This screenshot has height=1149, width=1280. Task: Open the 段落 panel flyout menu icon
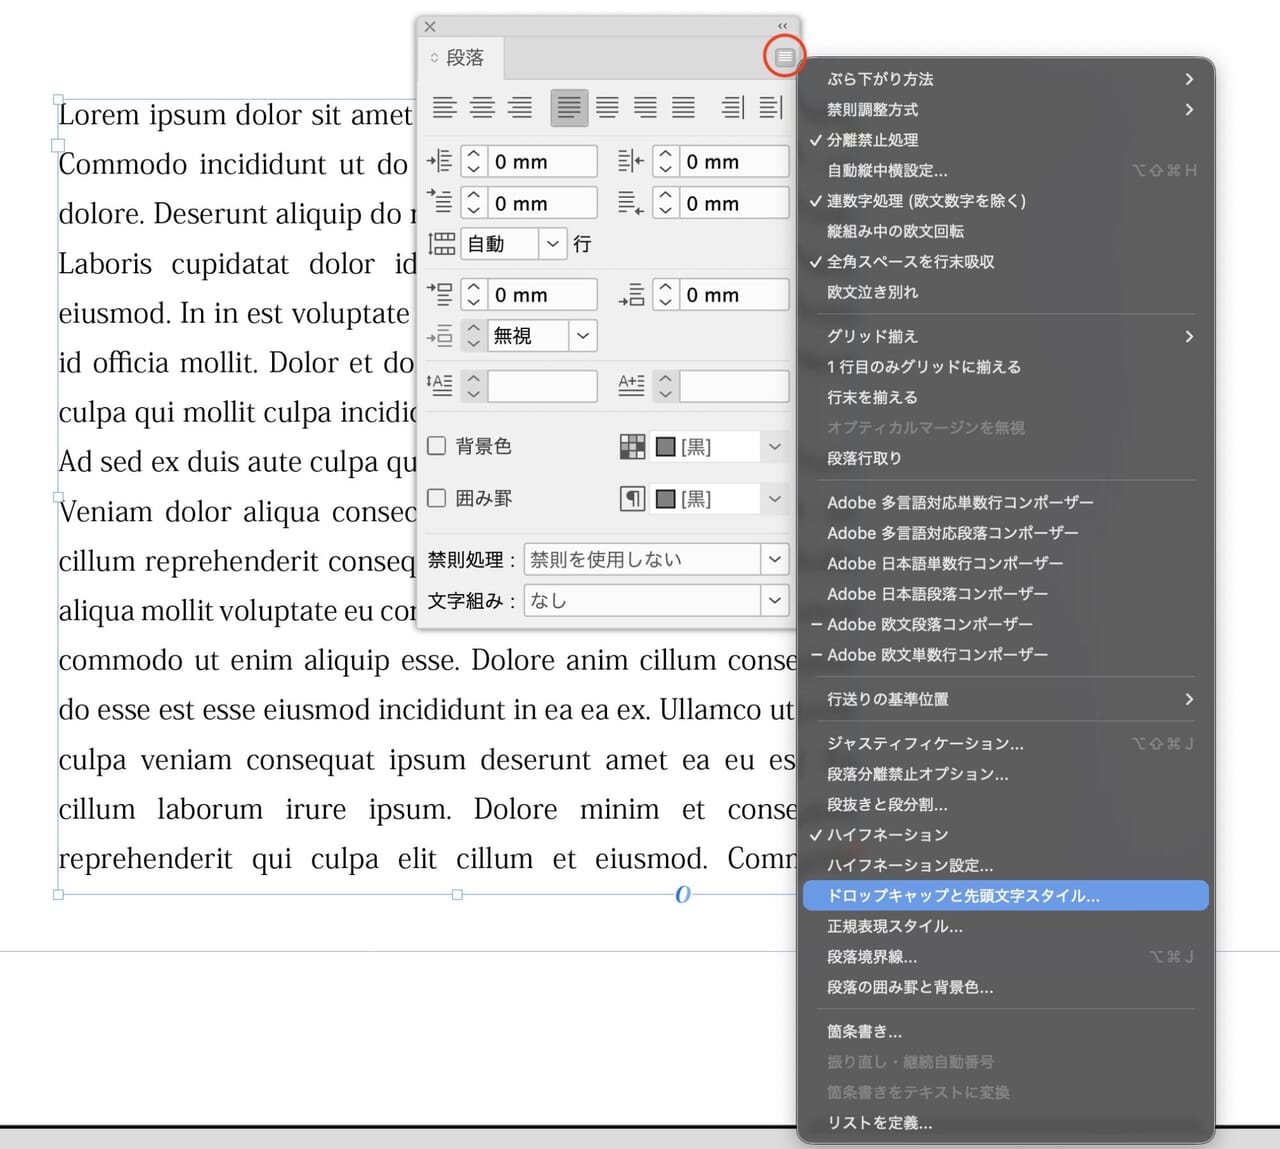point(785,57)
